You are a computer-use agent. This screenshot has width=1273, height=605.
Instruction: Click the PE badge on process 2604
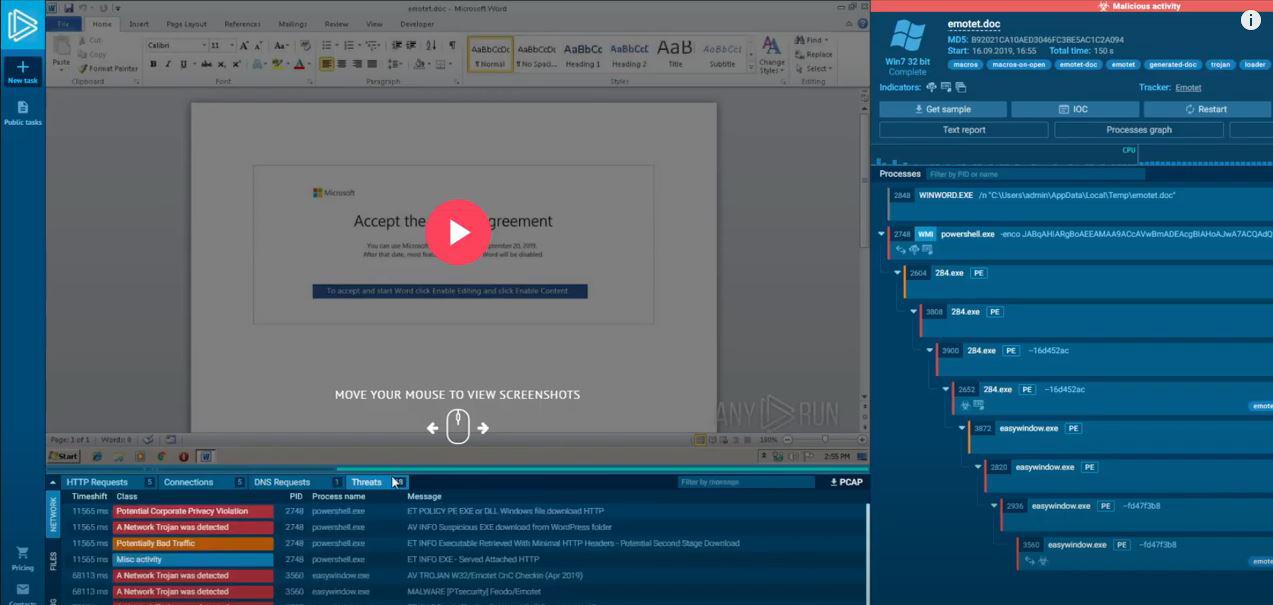(x=980, y=273)
